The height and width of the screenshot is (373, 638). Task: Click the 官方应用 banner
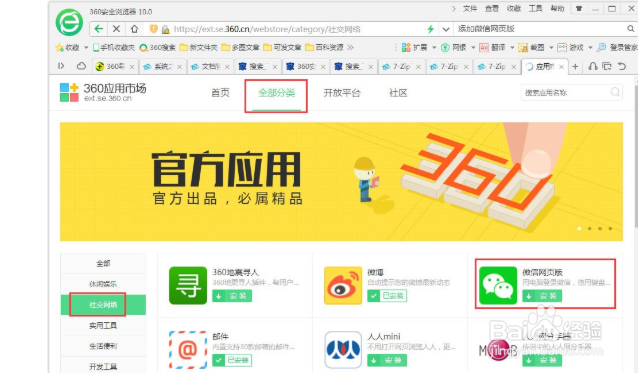pyautogui.click(x=341, y=181)
